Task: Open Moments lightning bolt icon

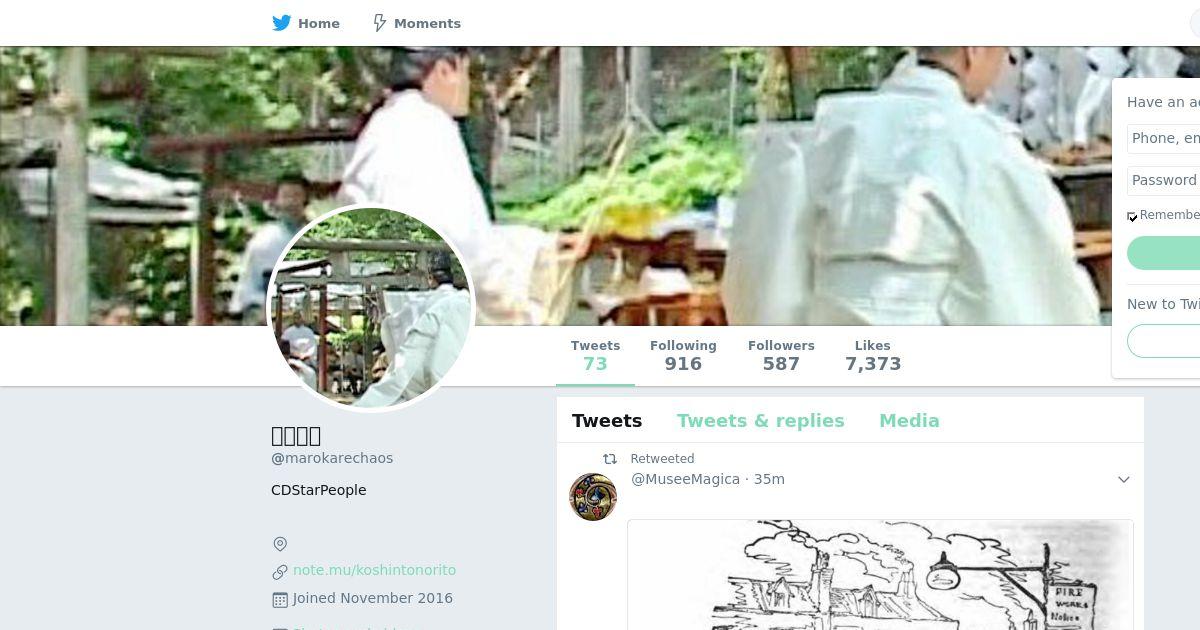Action: click(379, 23)
